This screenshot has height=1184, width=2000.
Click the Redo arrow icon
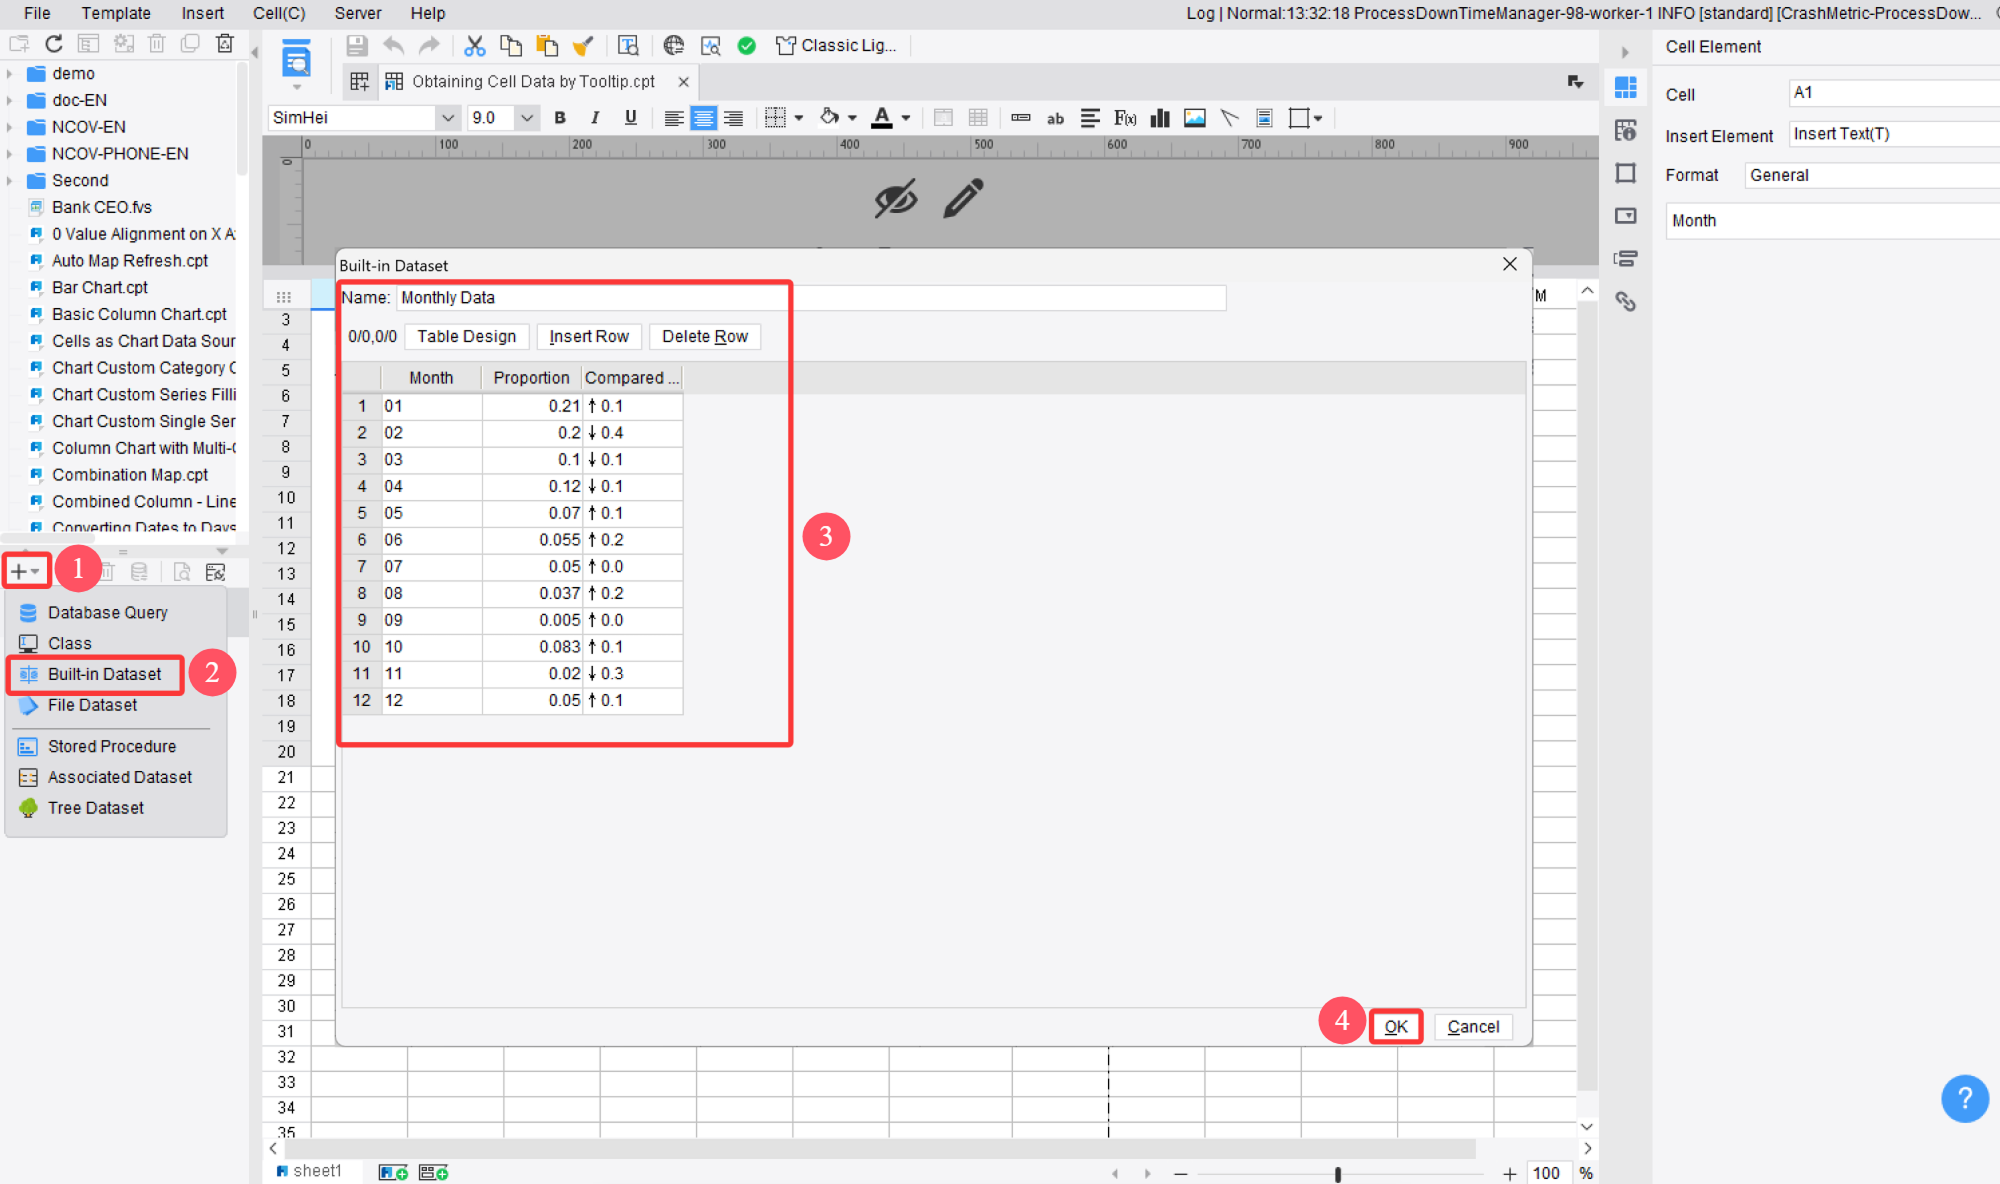[x=430, y=46]
